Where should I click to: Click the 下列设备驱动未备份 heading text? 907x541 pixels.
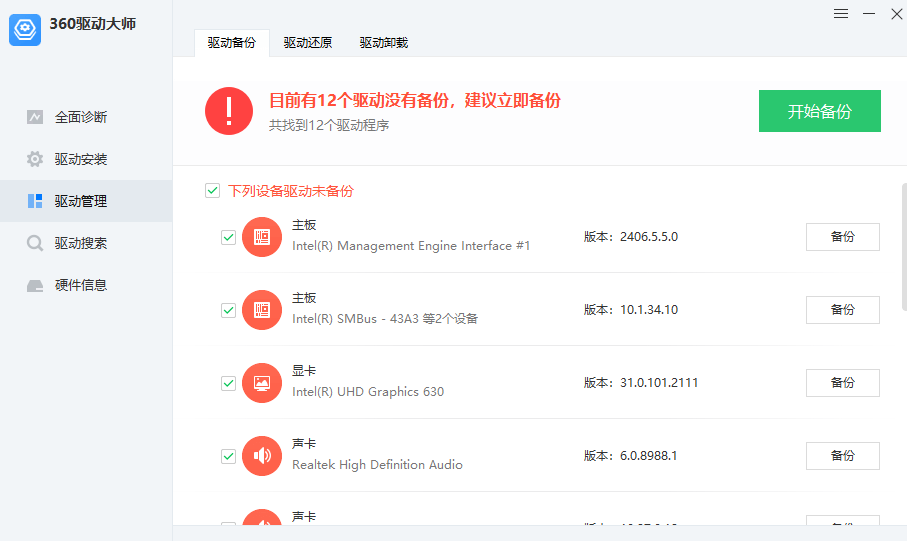coord(290,191)
